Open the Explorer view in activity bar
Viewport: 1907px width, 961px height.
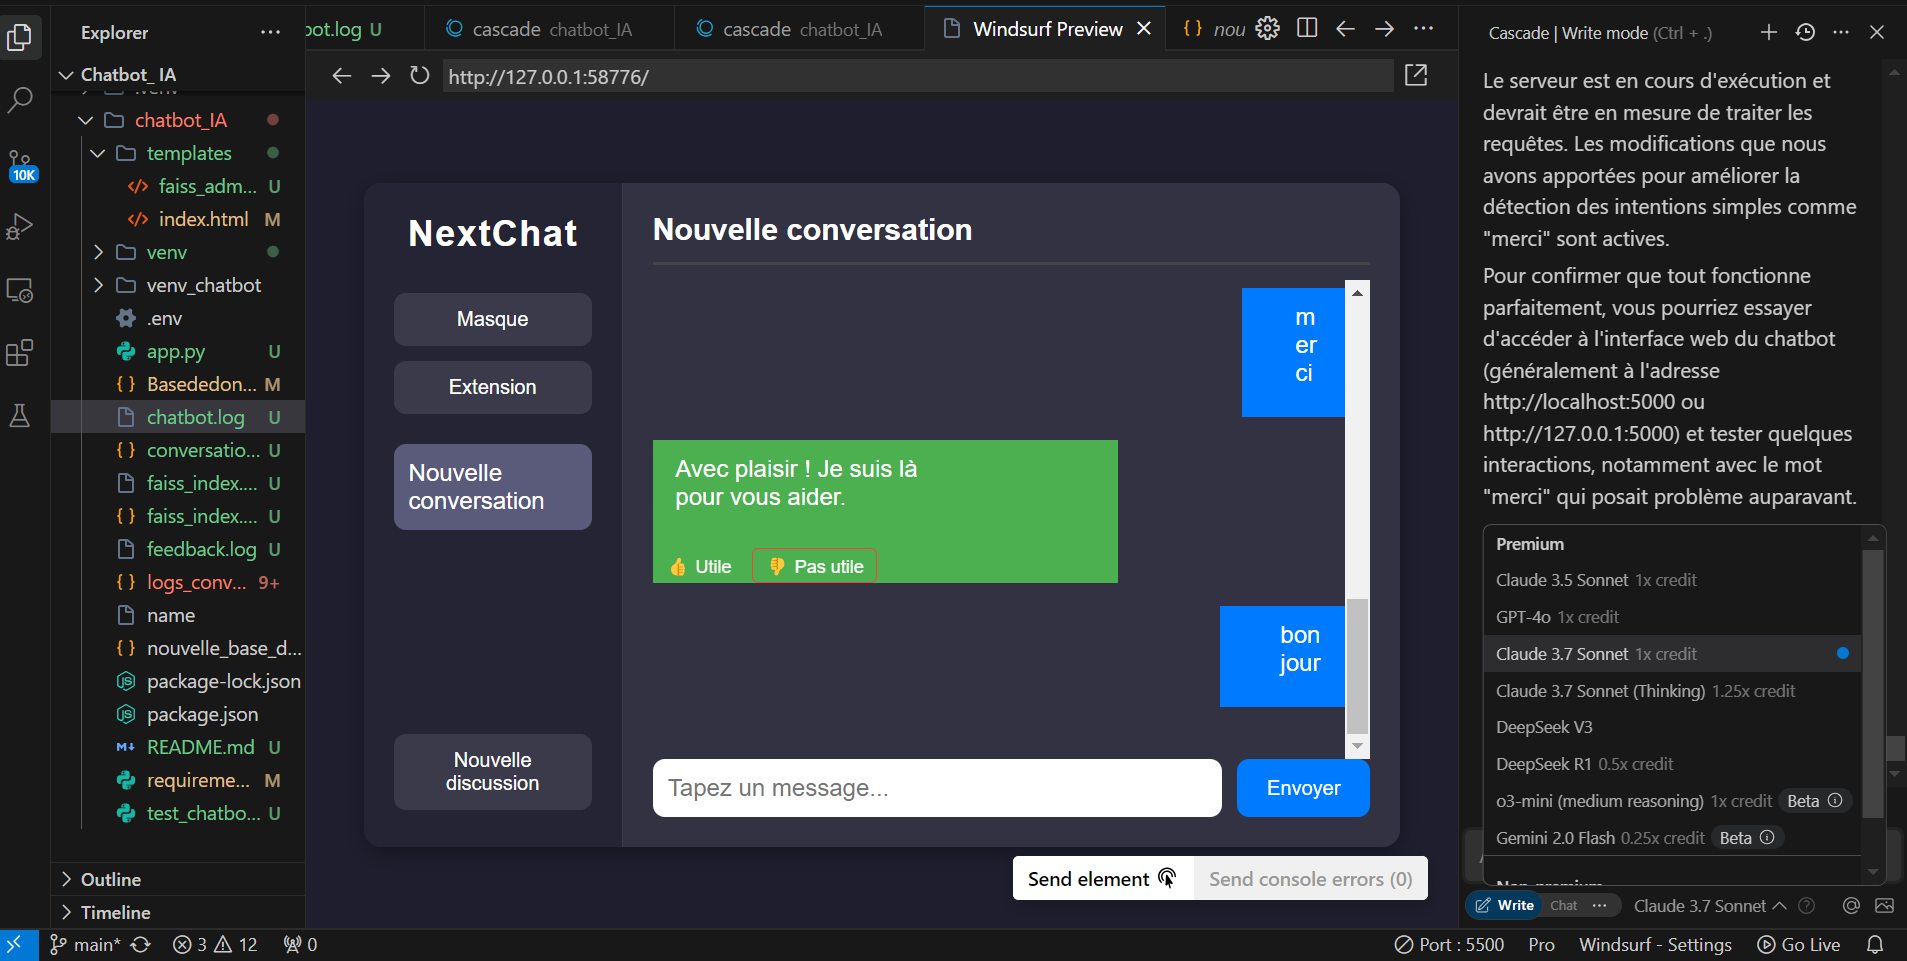[20, 38]
